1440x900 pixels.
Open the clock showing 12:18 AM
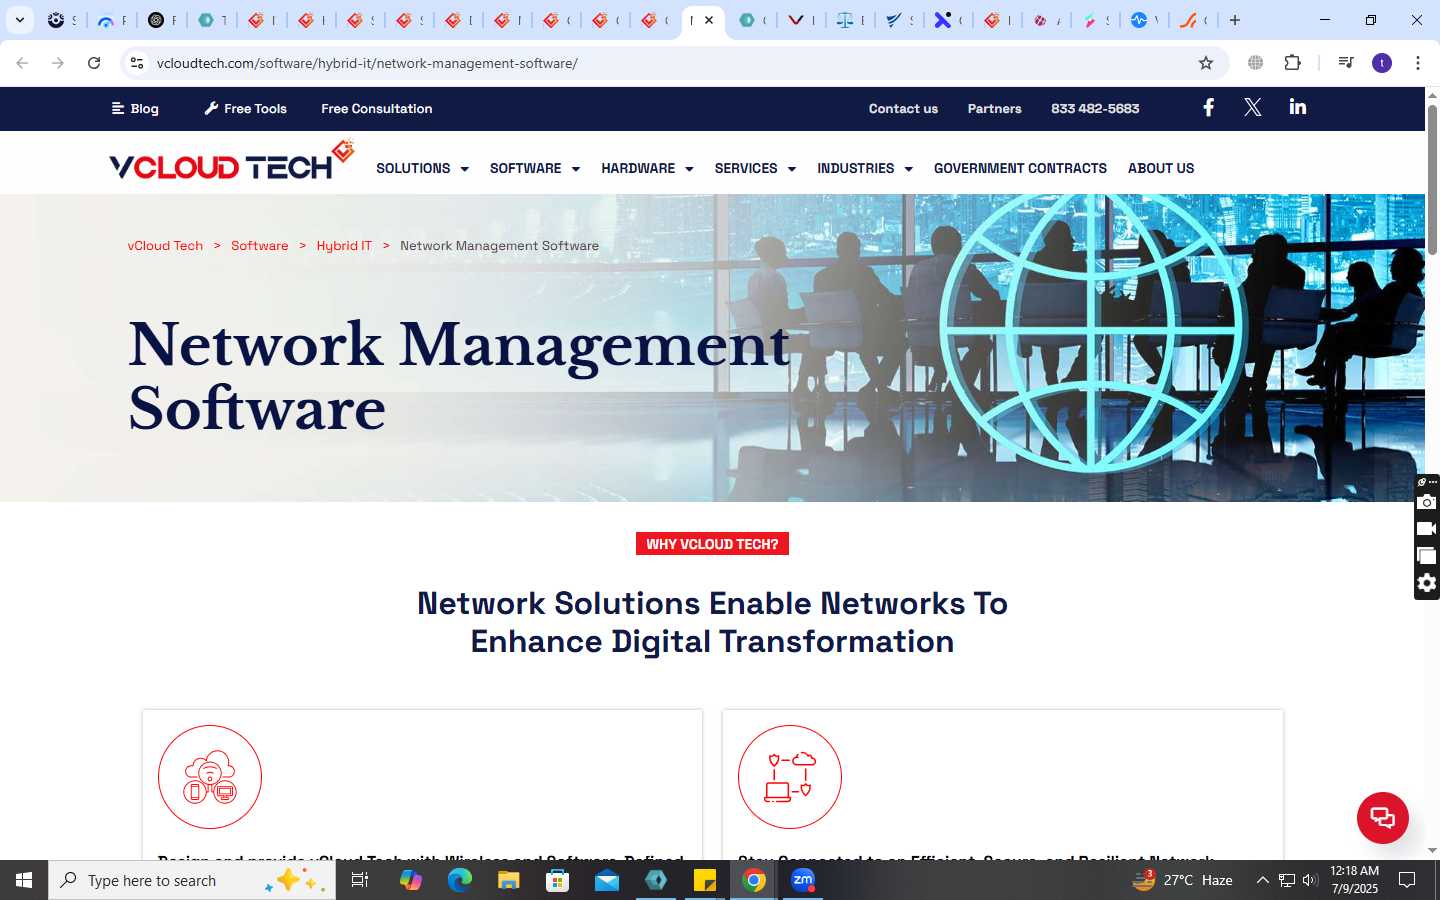(x=1354, y=880)
